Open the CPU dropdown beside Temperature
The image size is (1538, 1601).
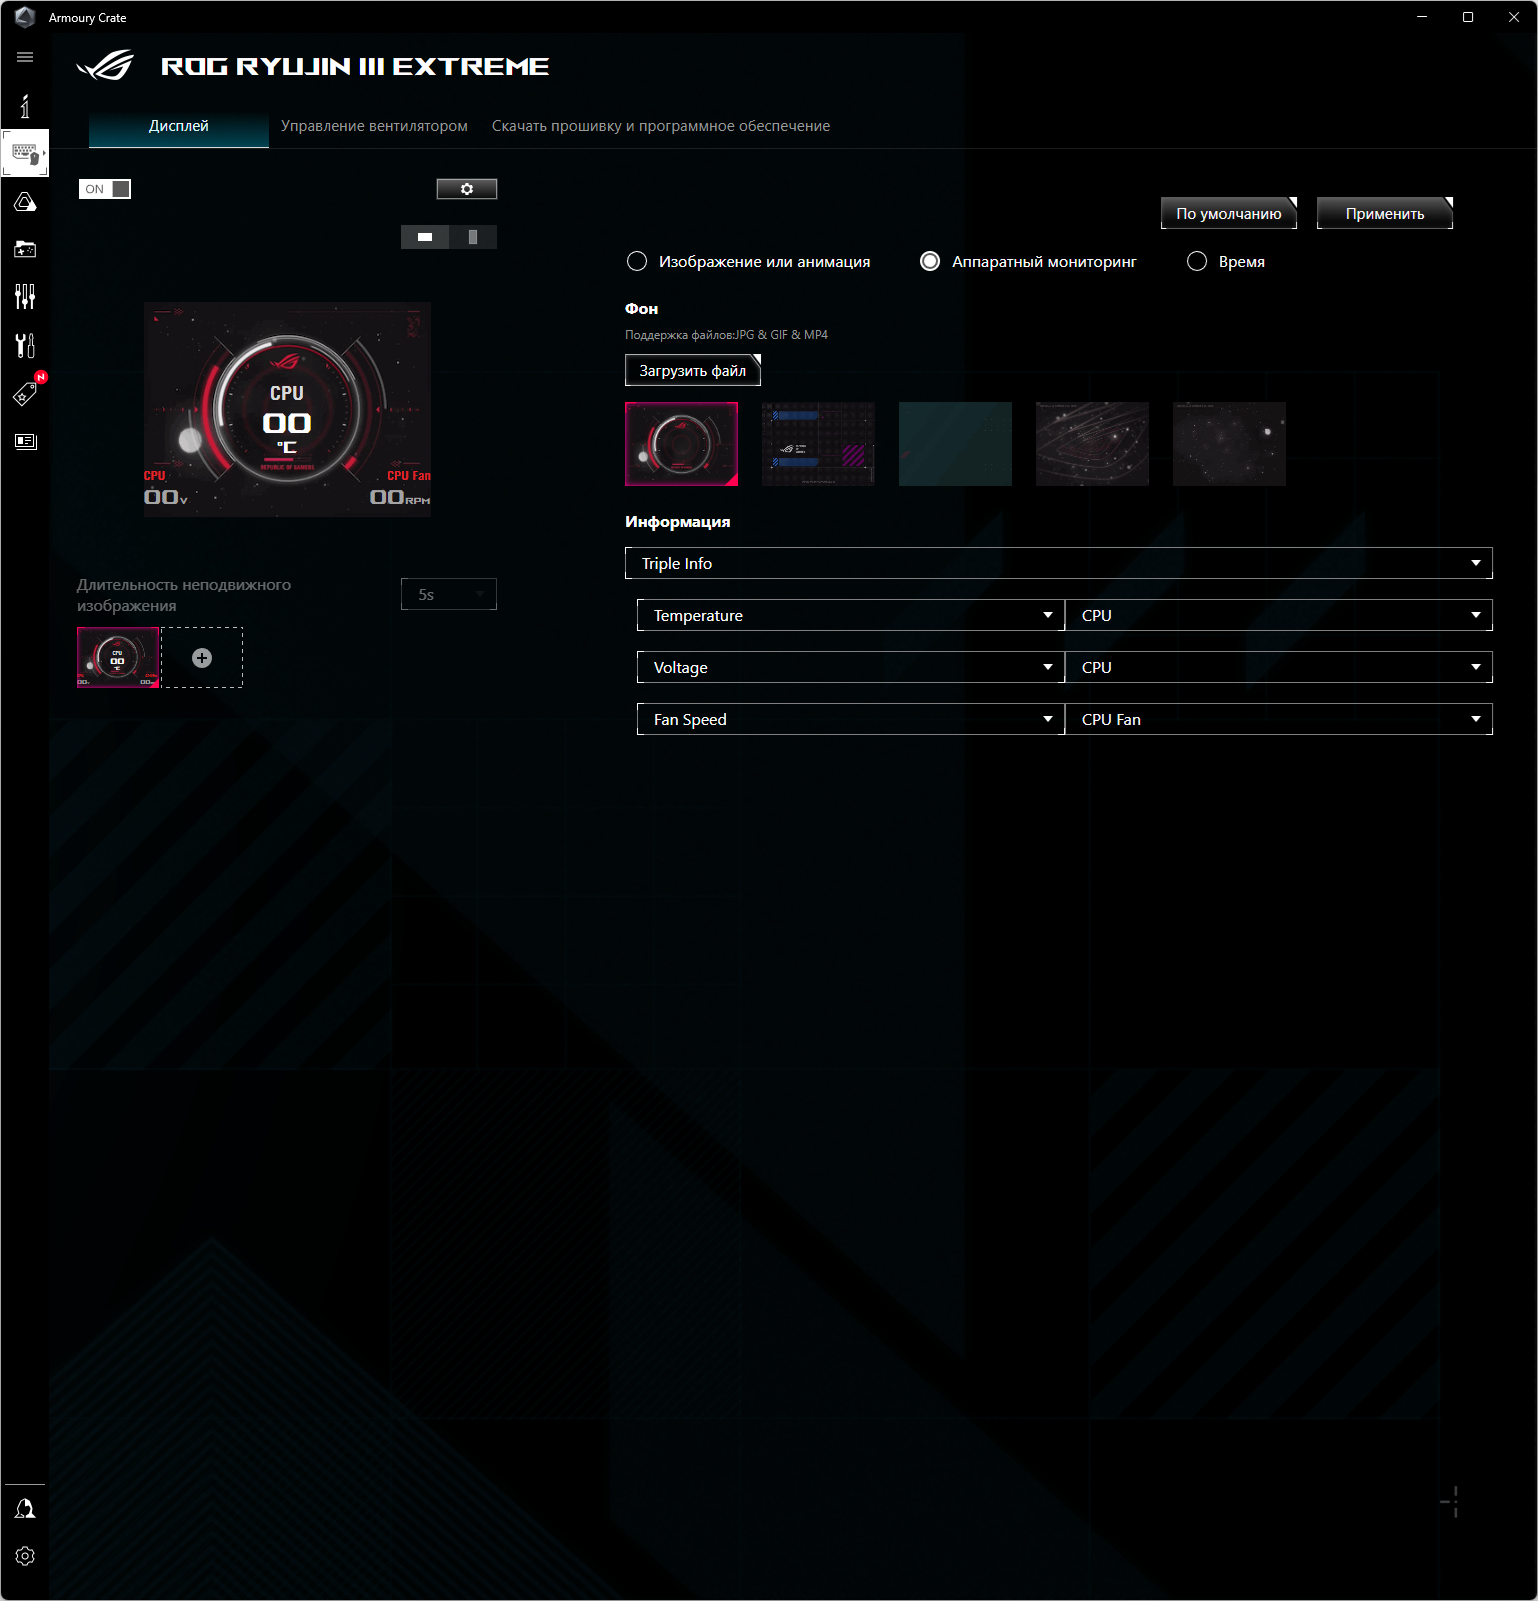1279,615
